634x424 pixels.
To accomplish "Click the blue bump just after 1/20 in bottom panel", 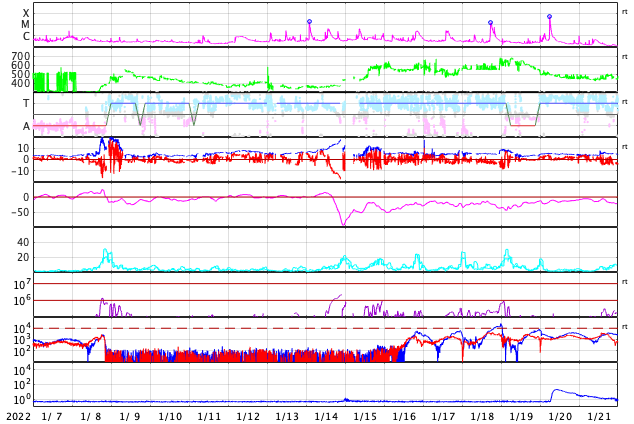I will (x=558, y=391).
